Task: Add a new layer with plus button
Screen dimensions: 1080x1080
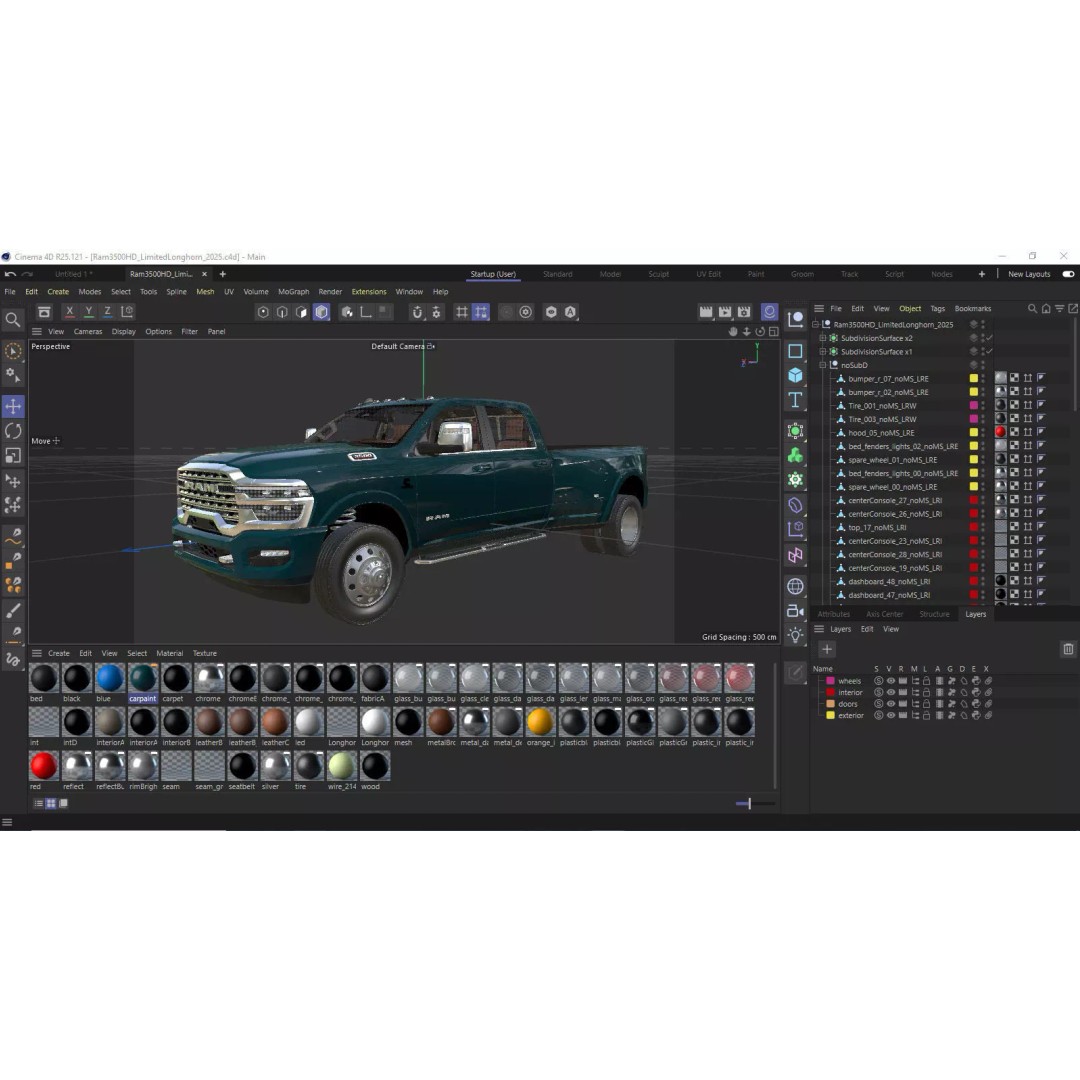Action: coord(827,649)
